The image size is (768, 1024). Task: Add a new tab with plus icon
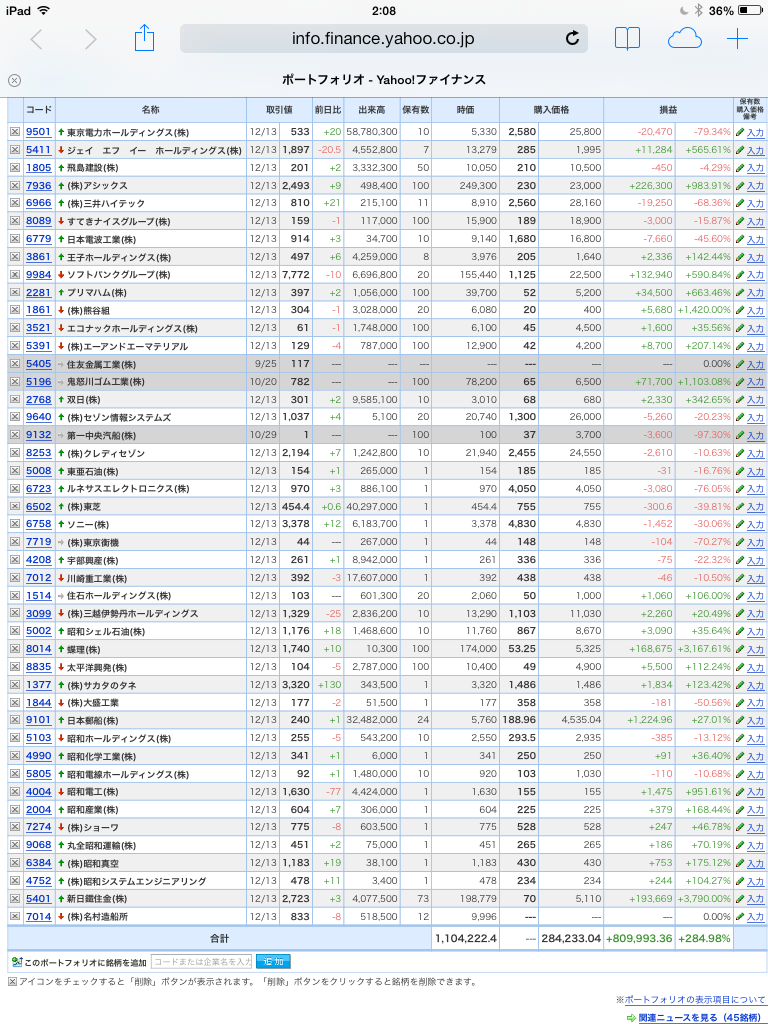737,39
